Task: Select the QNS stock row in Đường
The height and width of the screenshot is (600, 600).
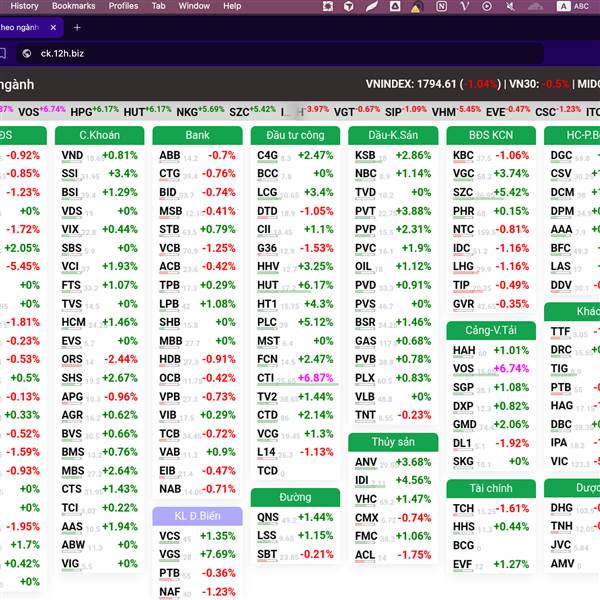Action: (295, 517)
